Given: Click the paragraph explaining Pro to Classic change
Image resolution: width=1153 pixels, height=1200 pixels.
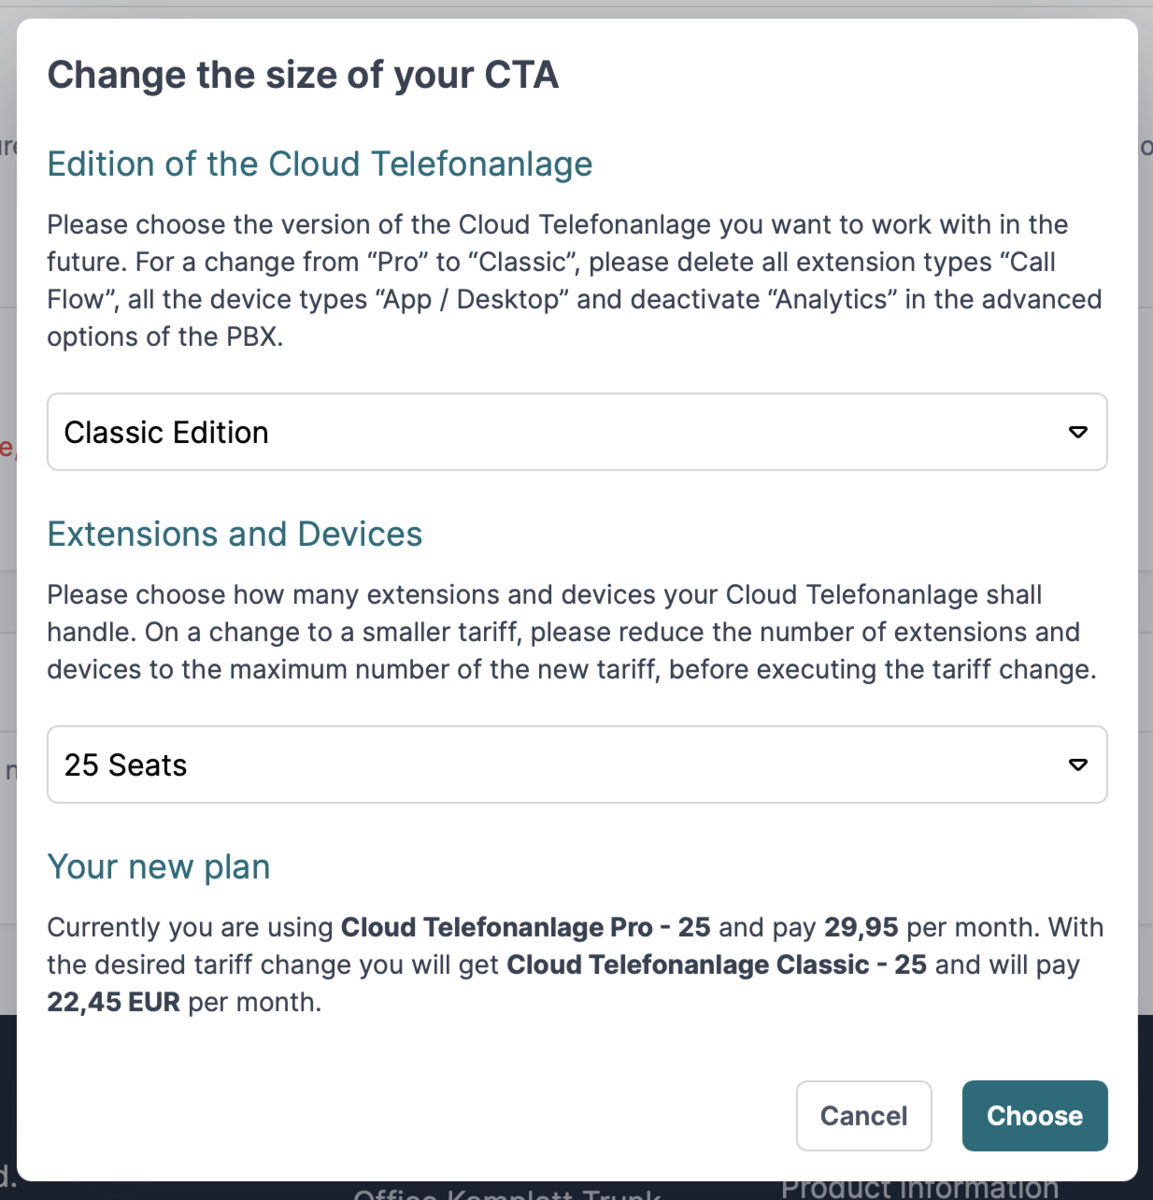Looking at the screenshot, I should (575, 281).
